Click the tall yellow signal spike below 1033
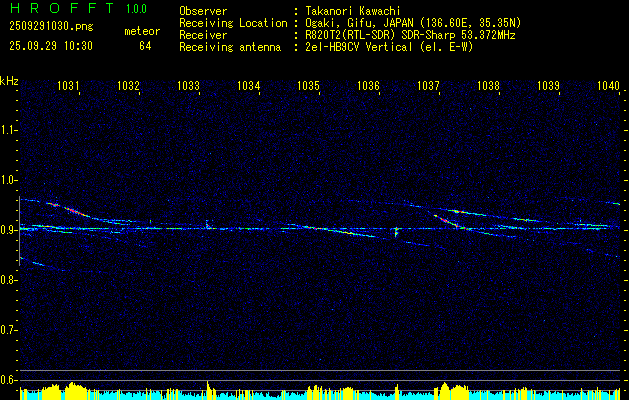Image resolution: width=629 pixels, height=400 pixels. 208,389
